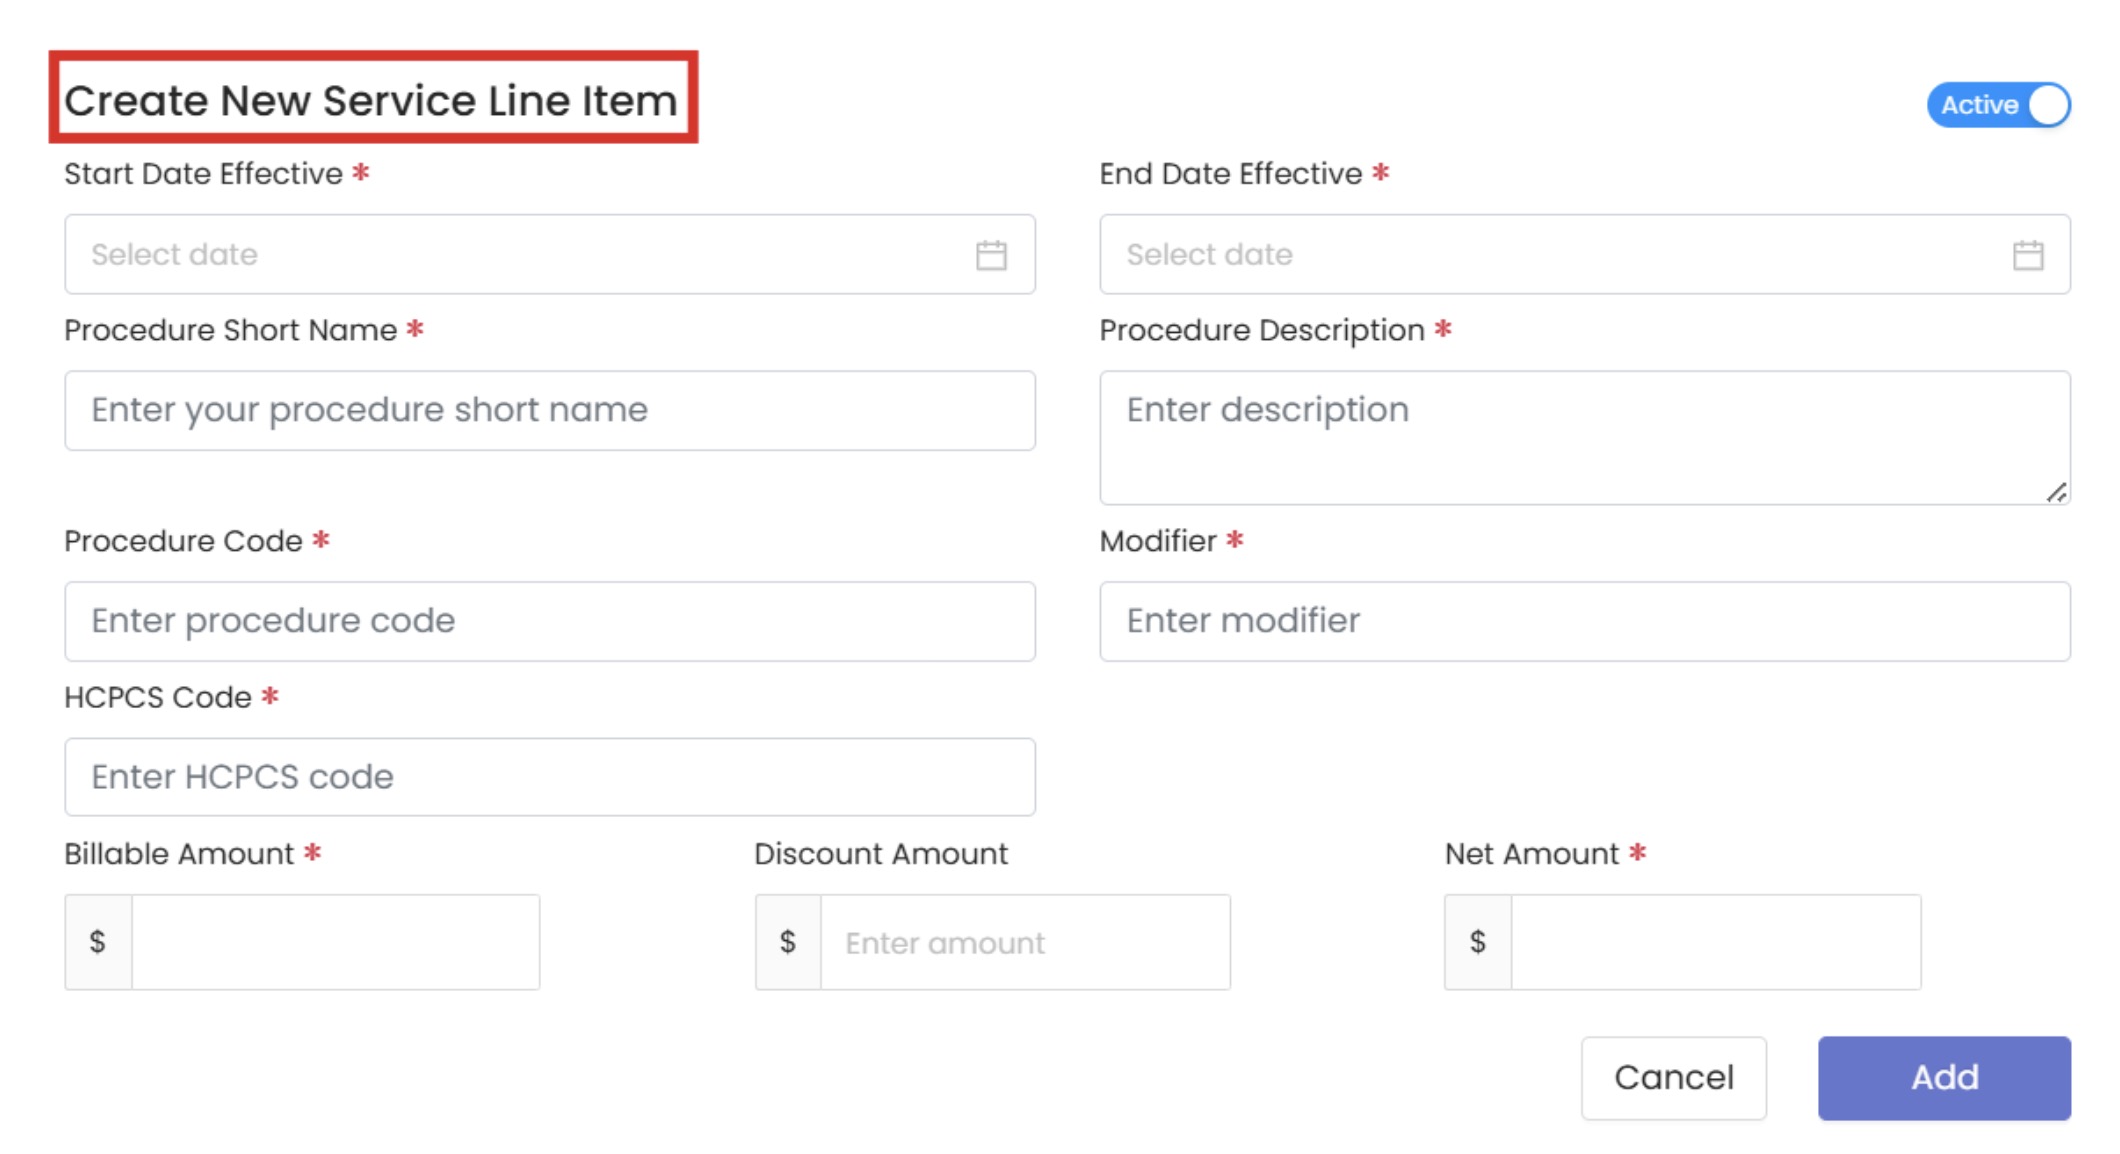Click the HCPCS Code input field
The height and width of the screenshot is (1154, 2120).
[550, 777]
